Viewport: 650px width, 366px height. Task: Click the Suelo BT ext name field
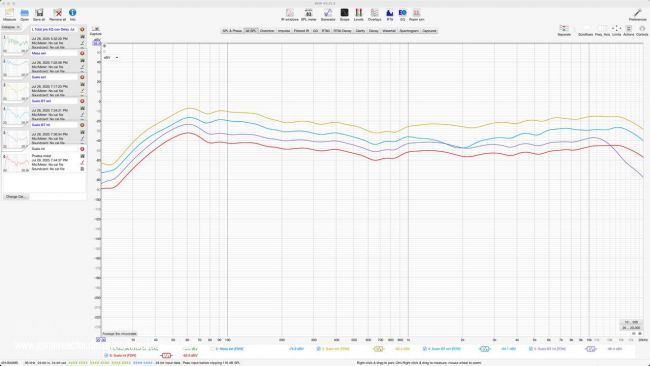(54, 101)
